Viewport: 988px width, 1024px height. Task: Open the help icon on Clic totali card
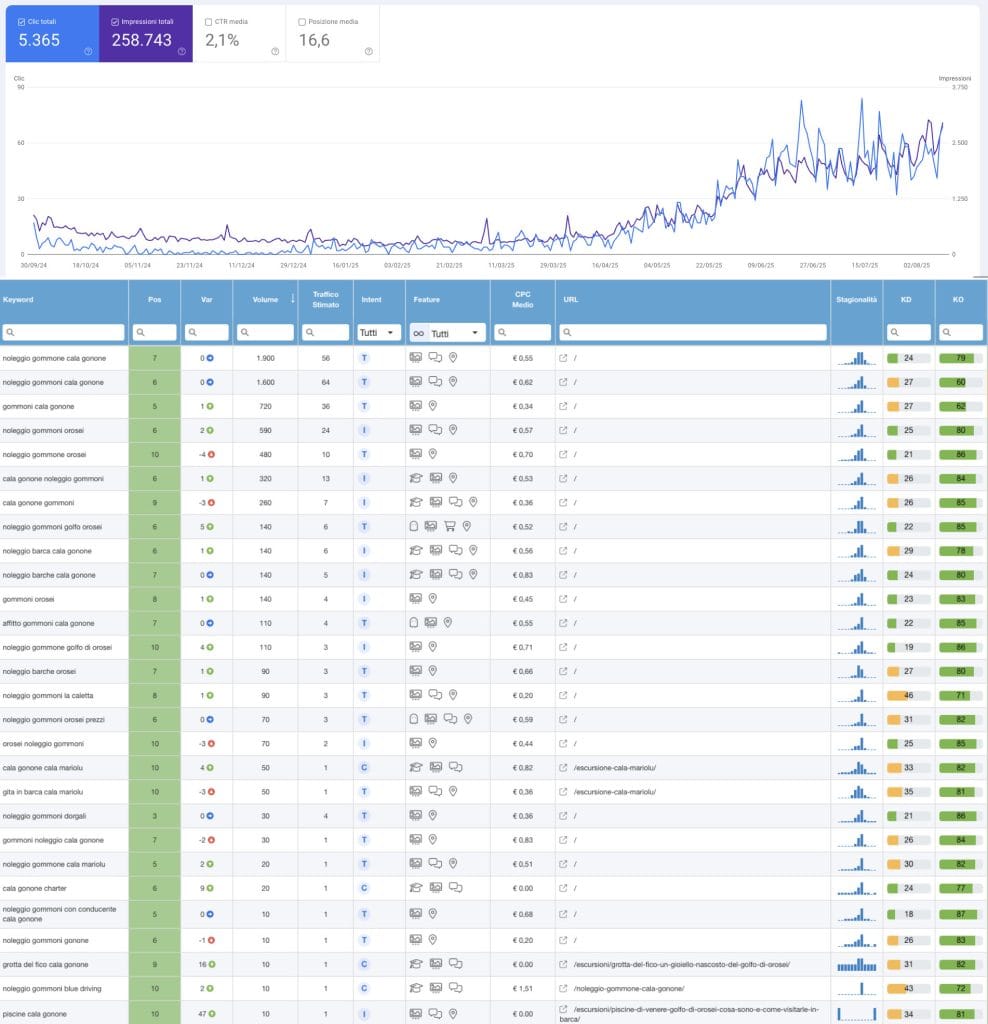tap(88, 52)
